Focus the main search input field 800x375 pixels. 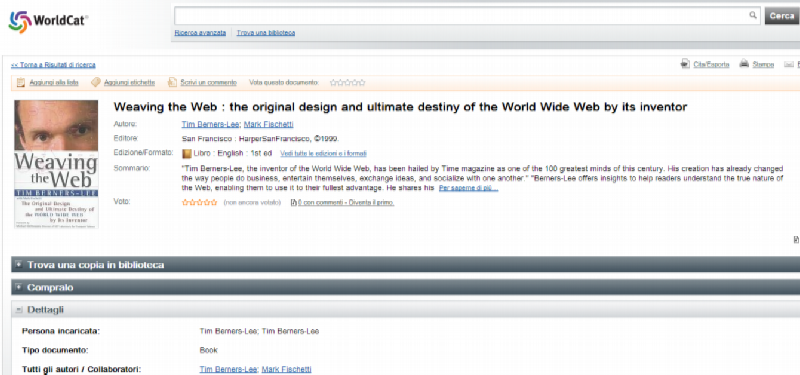click(x=467, y=16)
